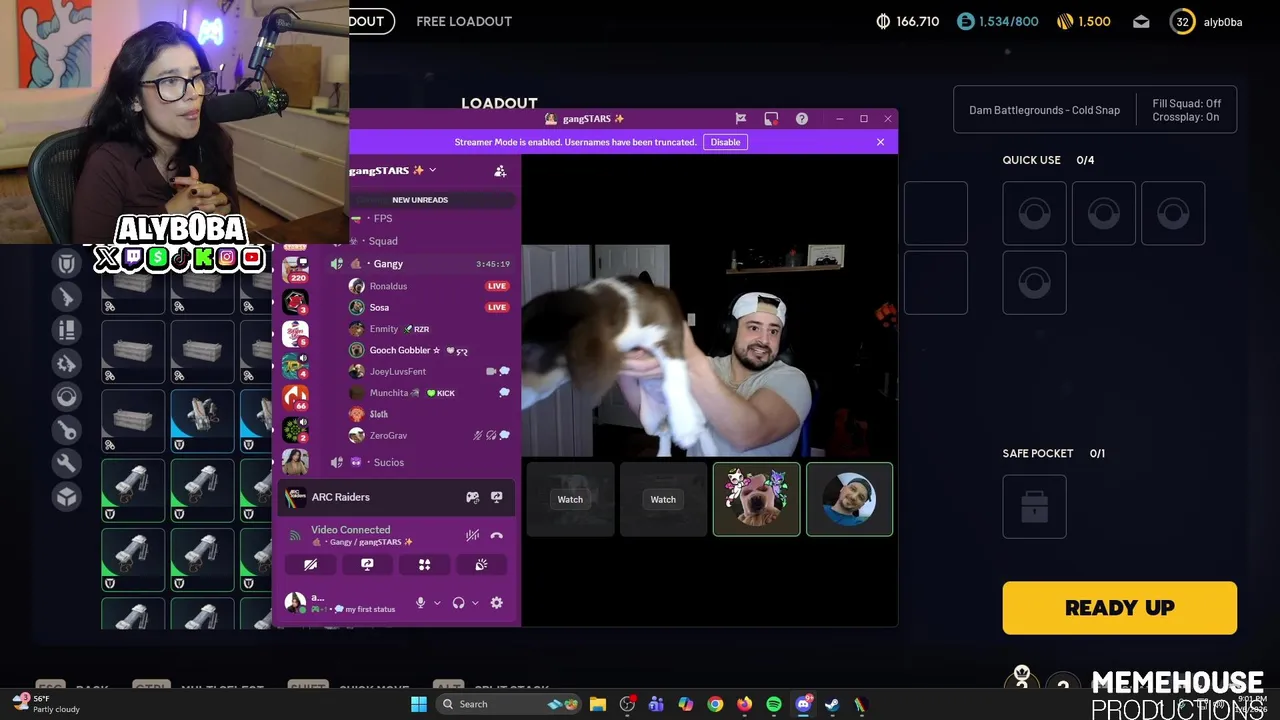Select the cube category in inventory sidebar
The image size is (1280, 720).
pyautogui.click(x=66, y=496)
